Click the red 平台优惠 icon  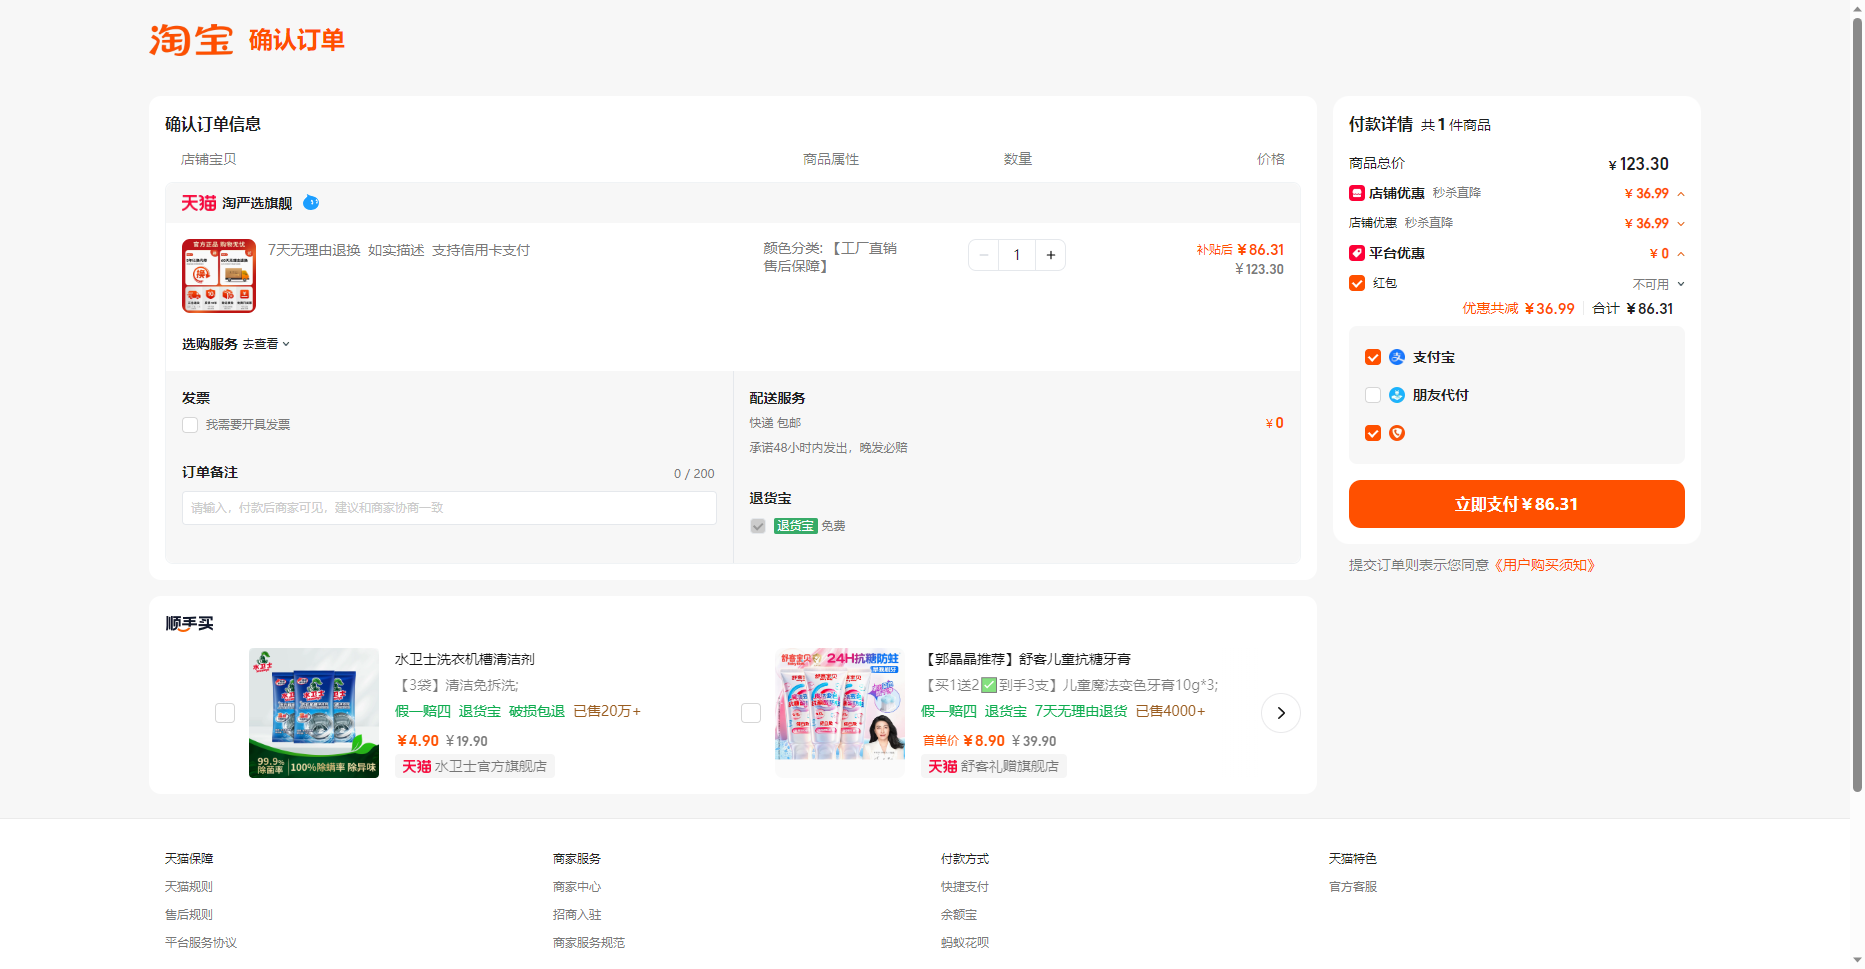click(x=1357, y=253)
